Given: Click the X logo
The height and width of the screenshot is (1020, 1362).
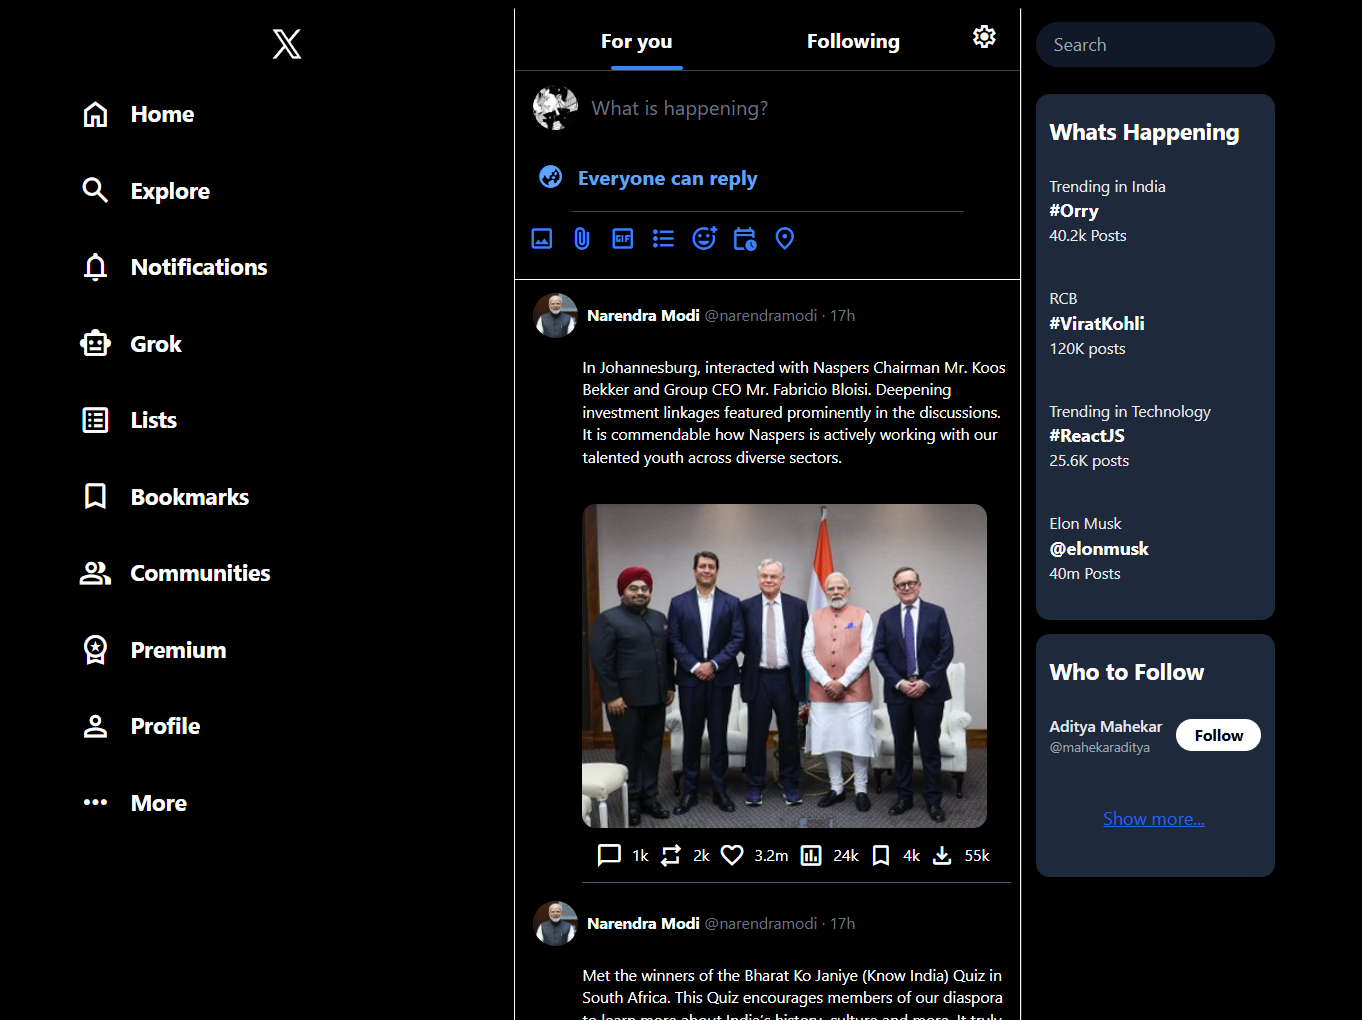Looking at the screenshot, I should [287, 44].
